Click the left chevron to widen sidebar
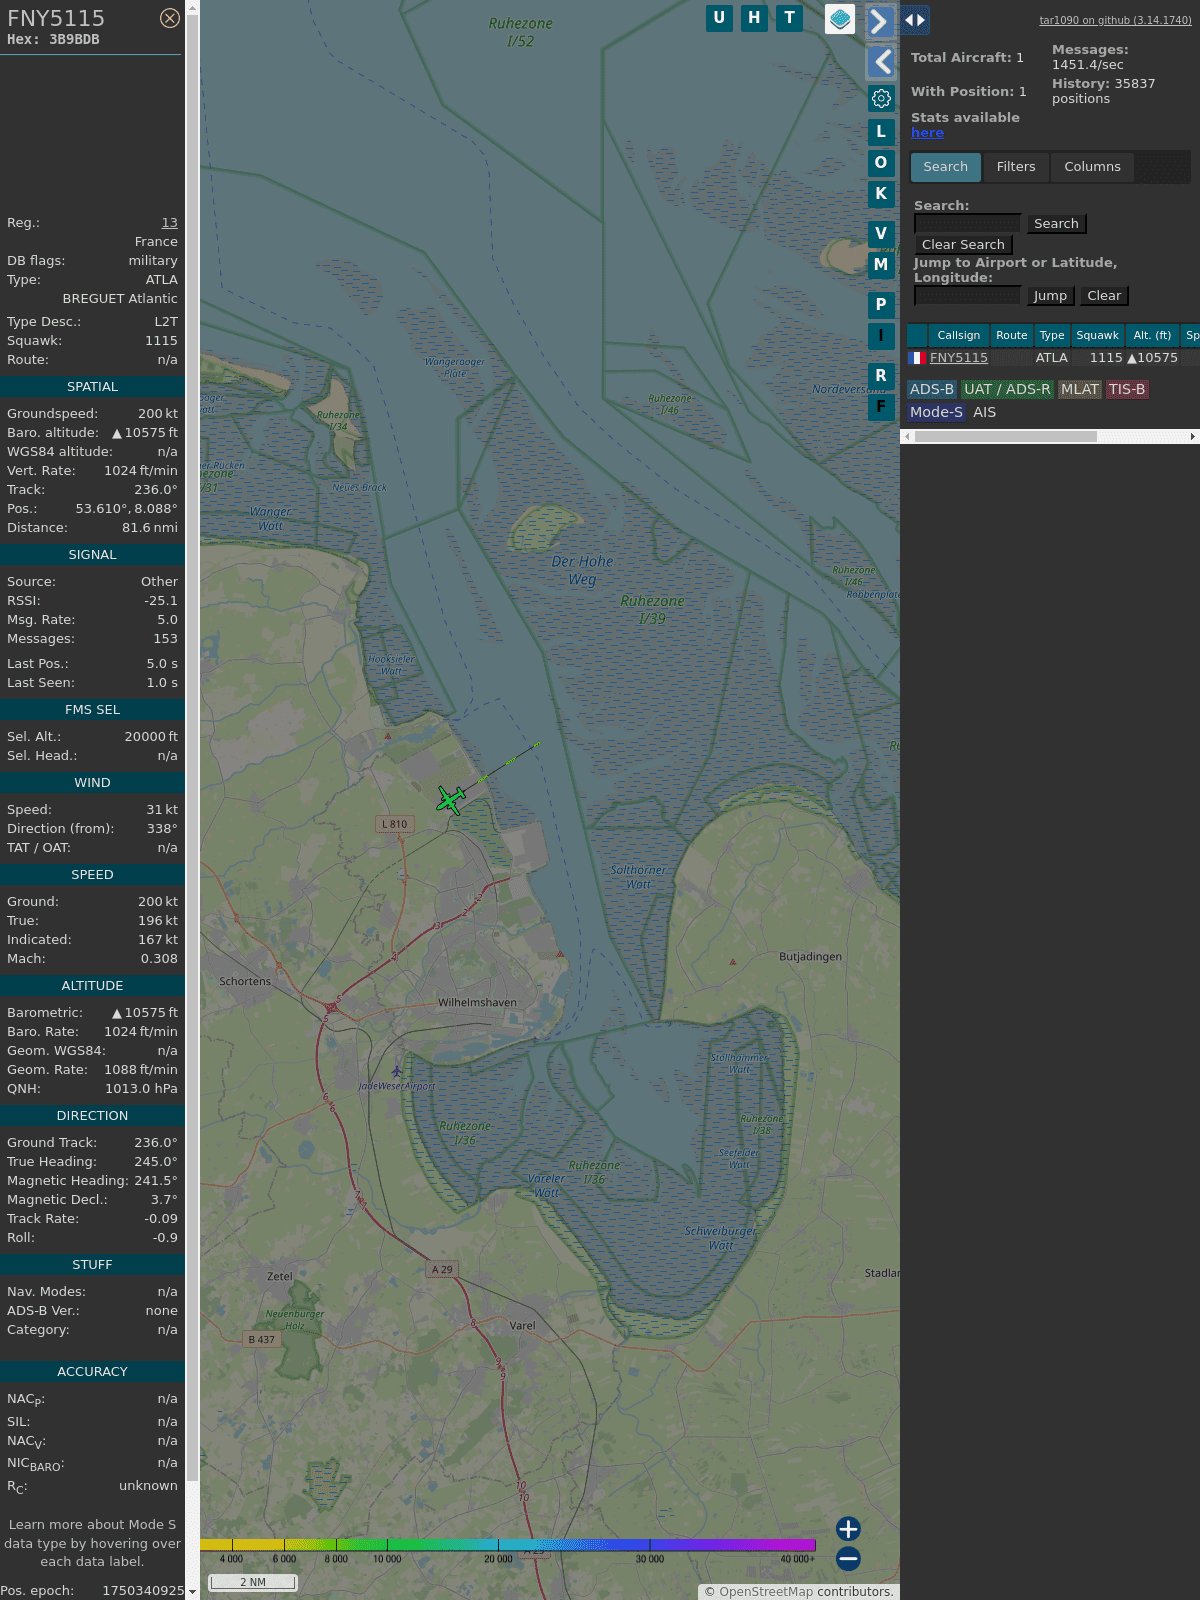 tap(881, 62)
